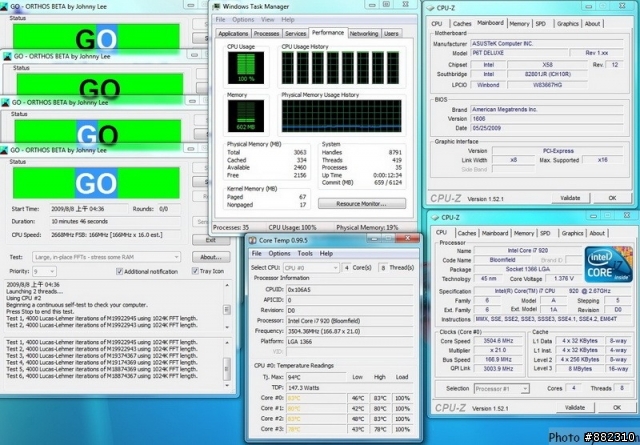Click the Core #3 temperature reading
This screenshot has width=640, height=445.
click(315, 429)
